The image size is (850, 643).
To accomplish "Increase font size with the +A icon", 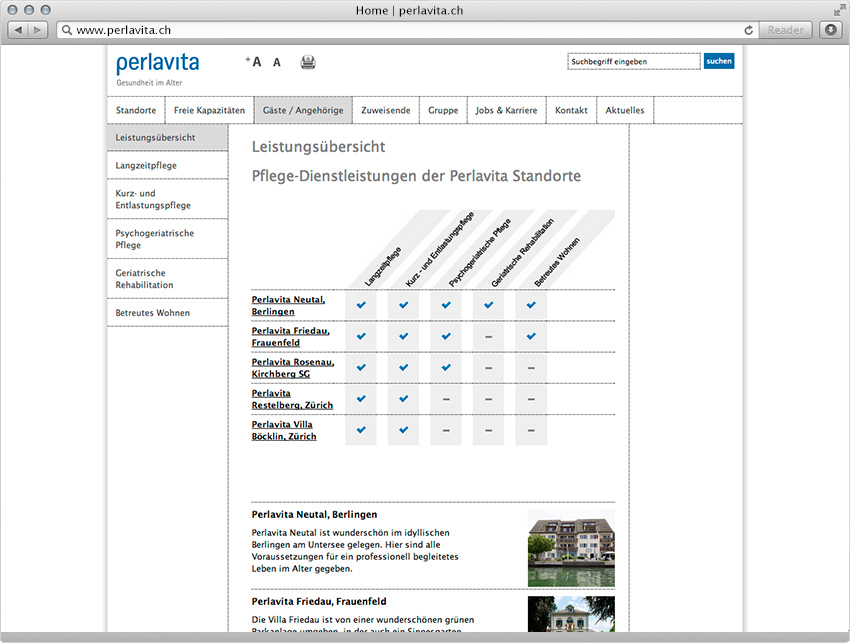I will click(253, 62).
